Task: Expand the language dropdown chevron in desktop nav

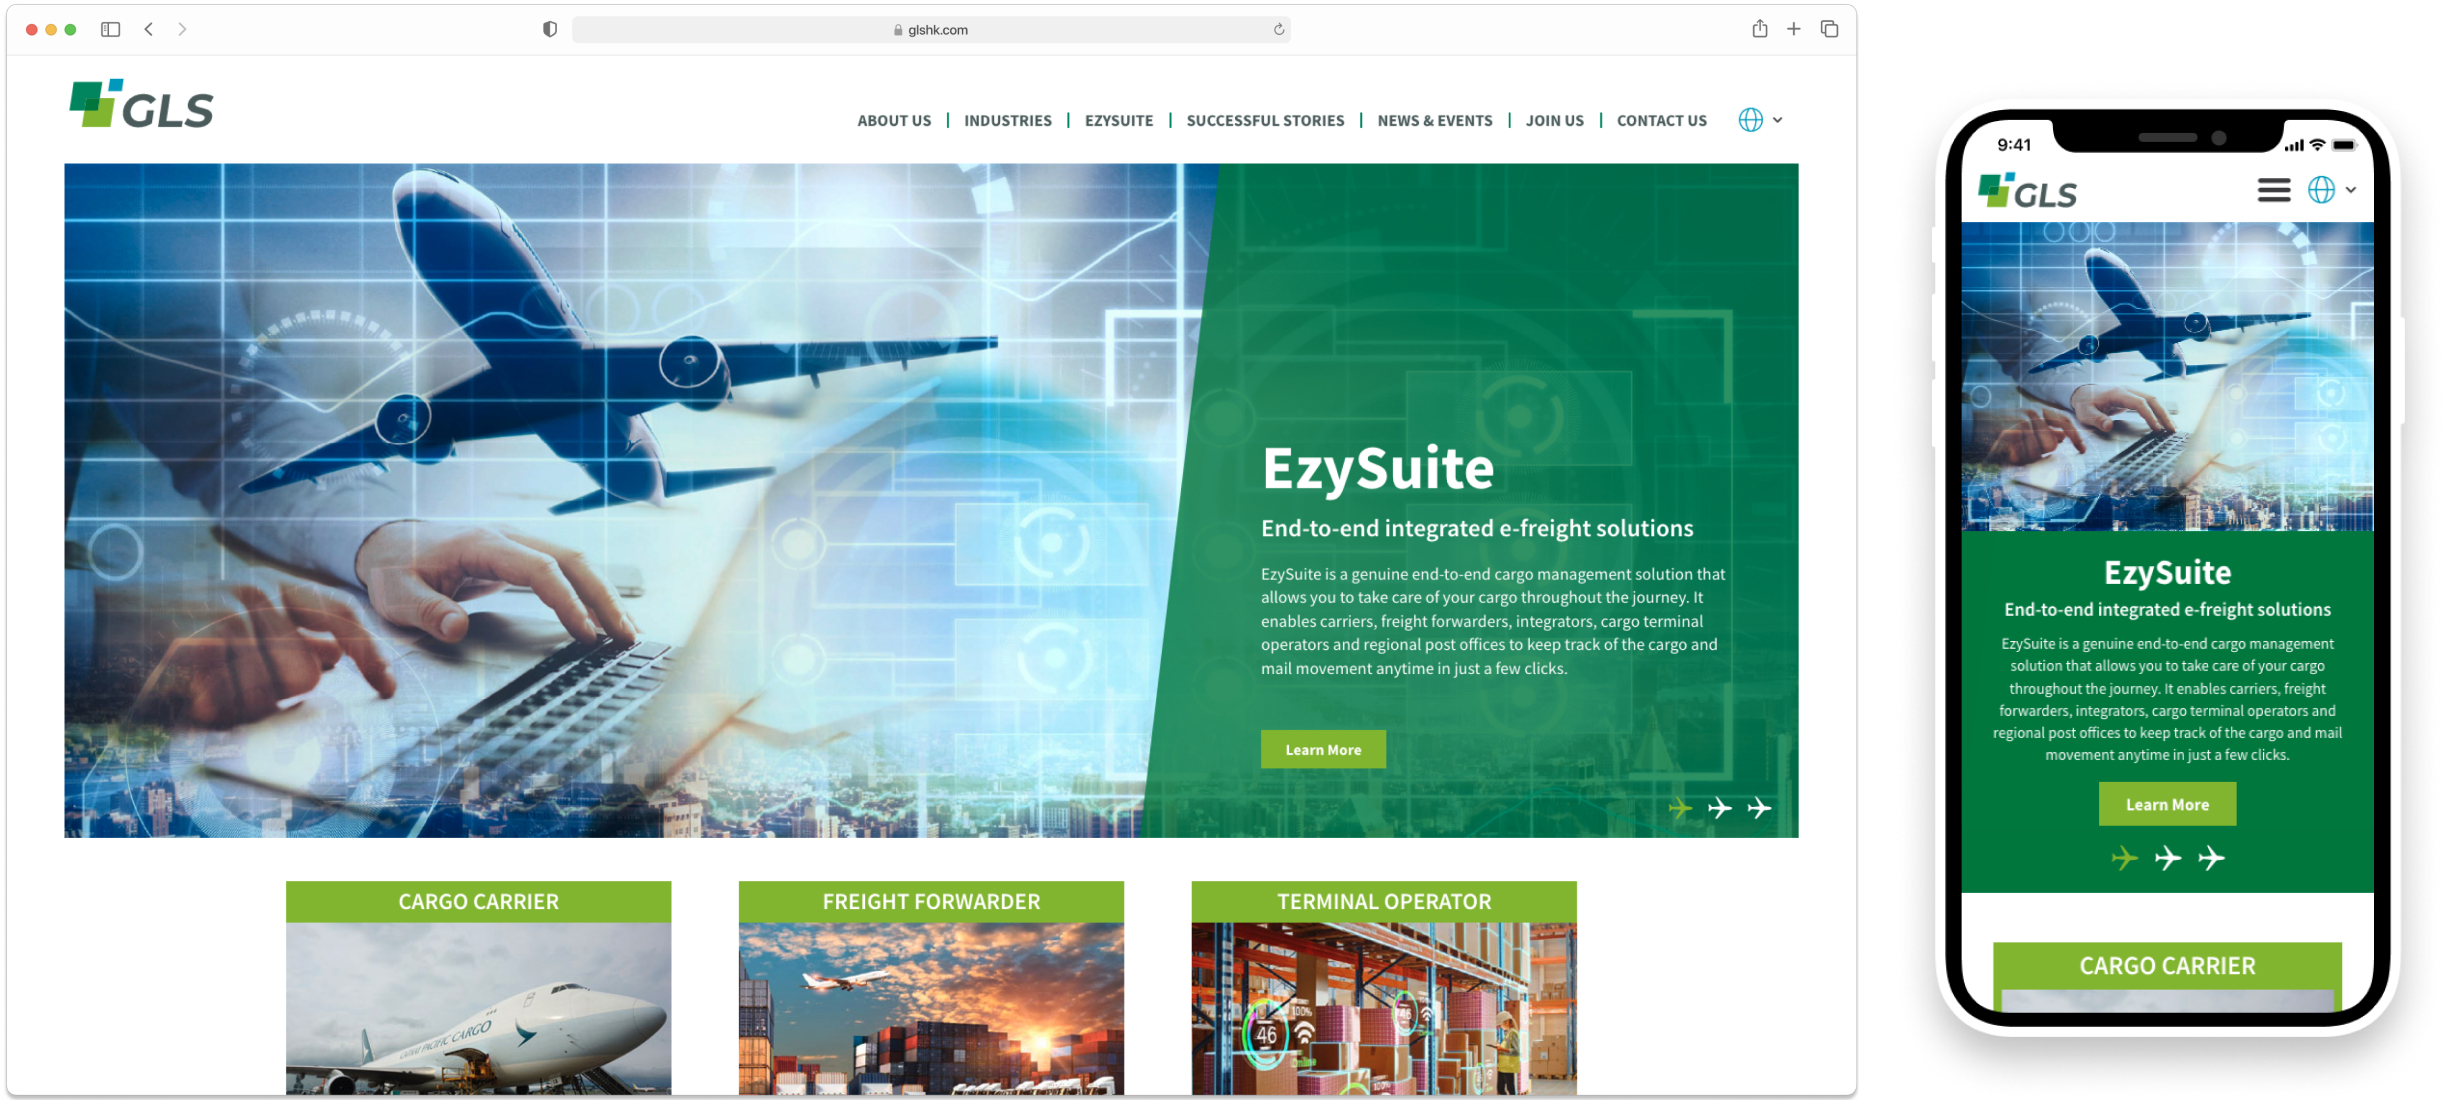Action: point(1778,120)
